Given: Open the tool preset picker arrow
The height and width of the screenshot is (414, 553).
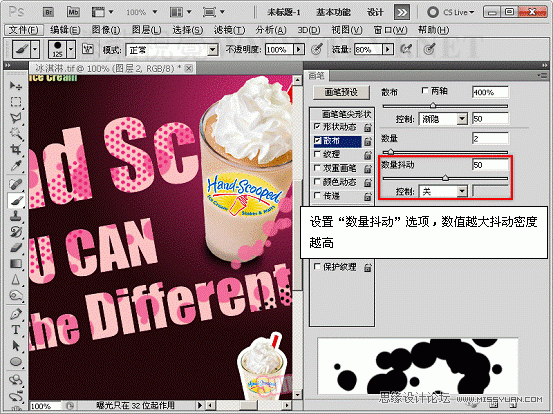Looking at the screenshot, I should pyautogui.click(x=35, y=49).
